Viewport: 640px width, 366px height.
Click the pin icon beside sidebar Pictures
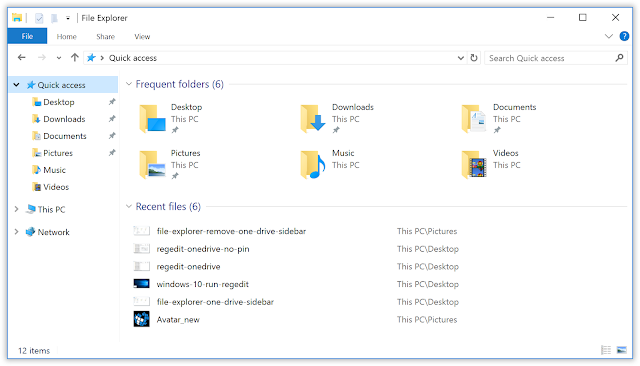112,153
